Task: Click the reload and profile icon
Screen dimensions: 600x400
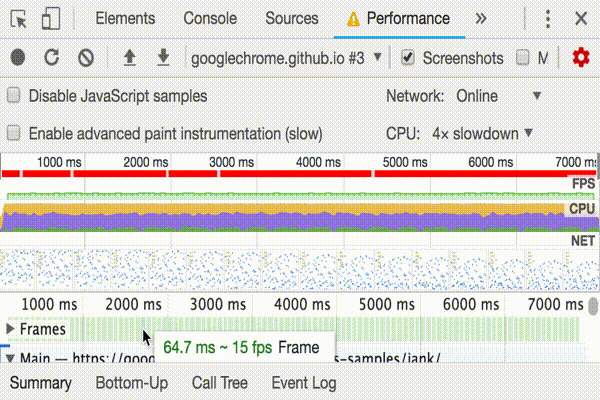Action: point(52,58)
